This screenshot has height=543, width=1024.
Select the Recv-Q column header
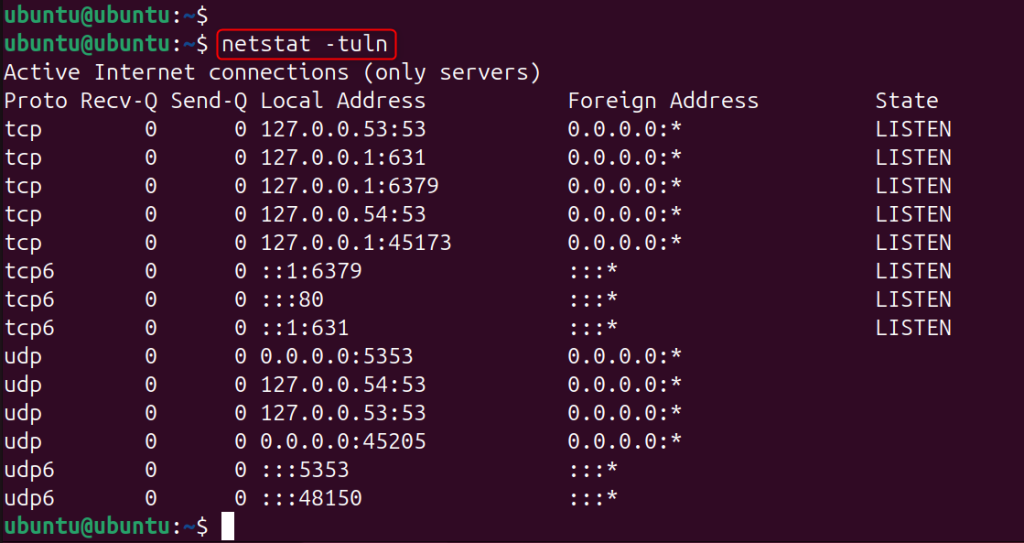(x=118, y=100)
